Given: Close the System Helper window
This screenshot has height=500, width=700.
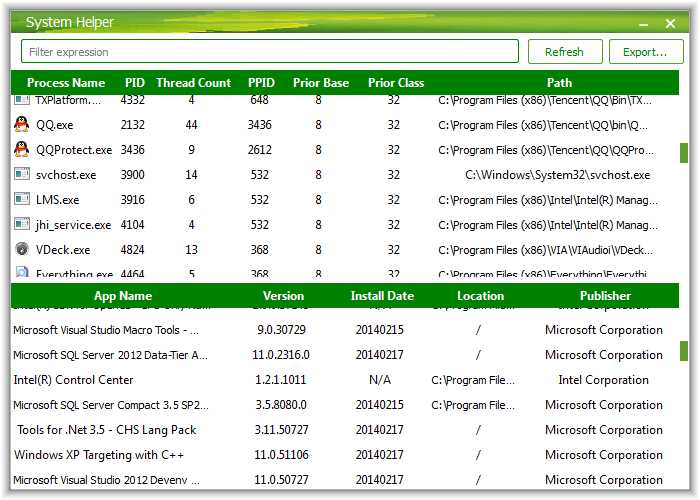Looking at the screenshot, I should pos(670,24).
